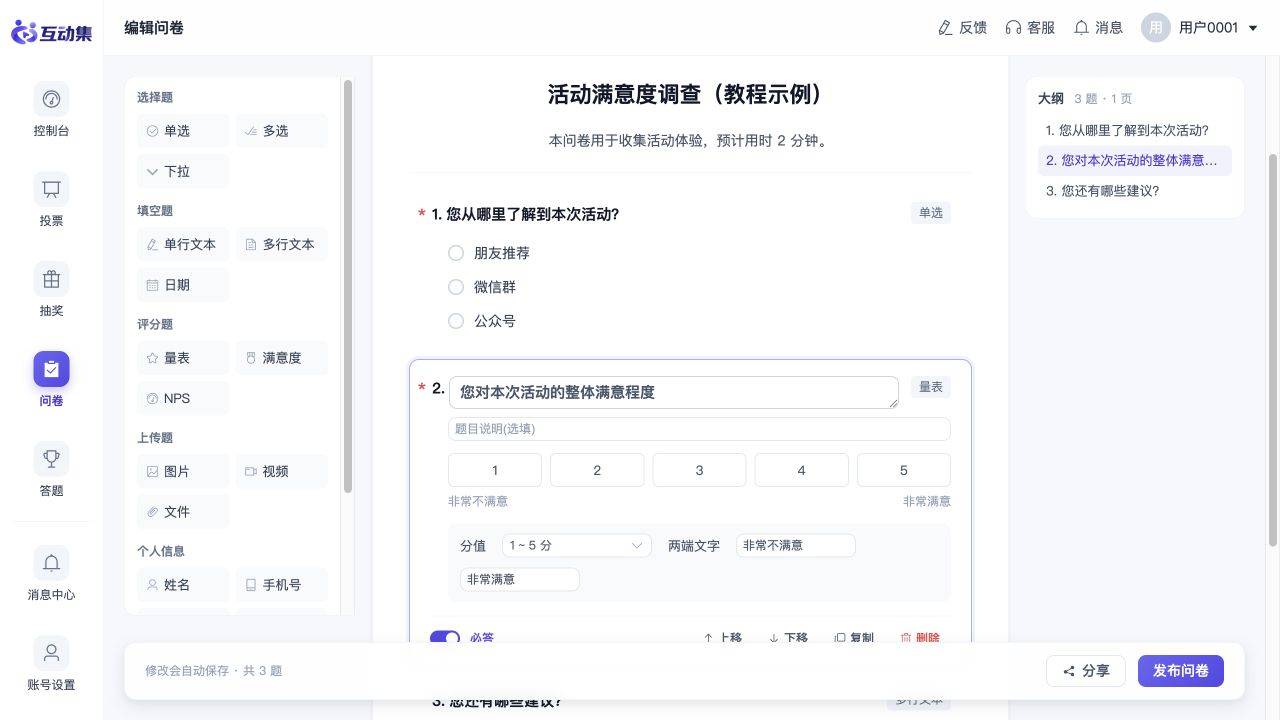
Task: Click the 用户0001 avatar
Action: [1156, 28]
